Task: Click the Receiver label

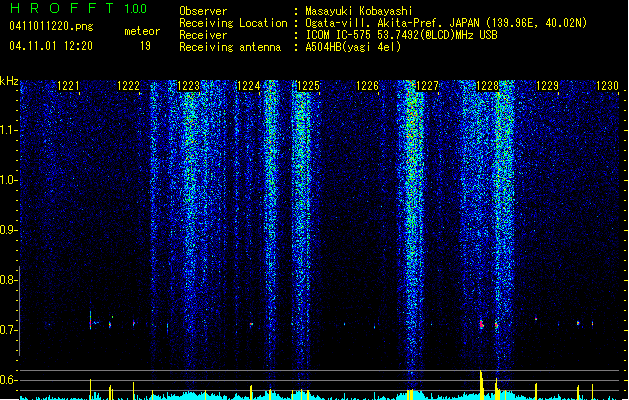Action: coord(203,35)
